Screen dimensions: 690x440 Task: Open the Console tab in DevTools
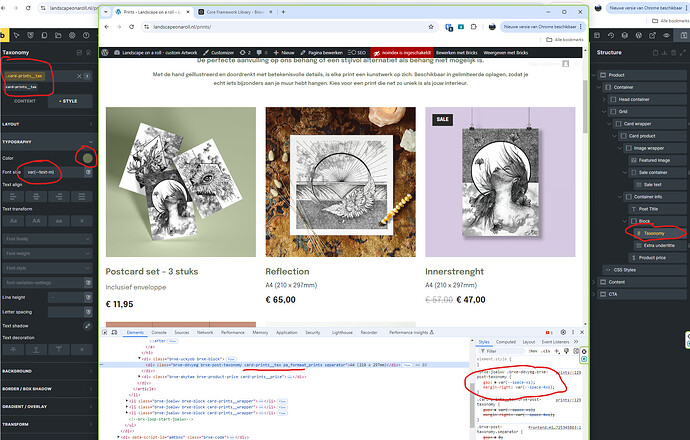[x=159, y=332]
